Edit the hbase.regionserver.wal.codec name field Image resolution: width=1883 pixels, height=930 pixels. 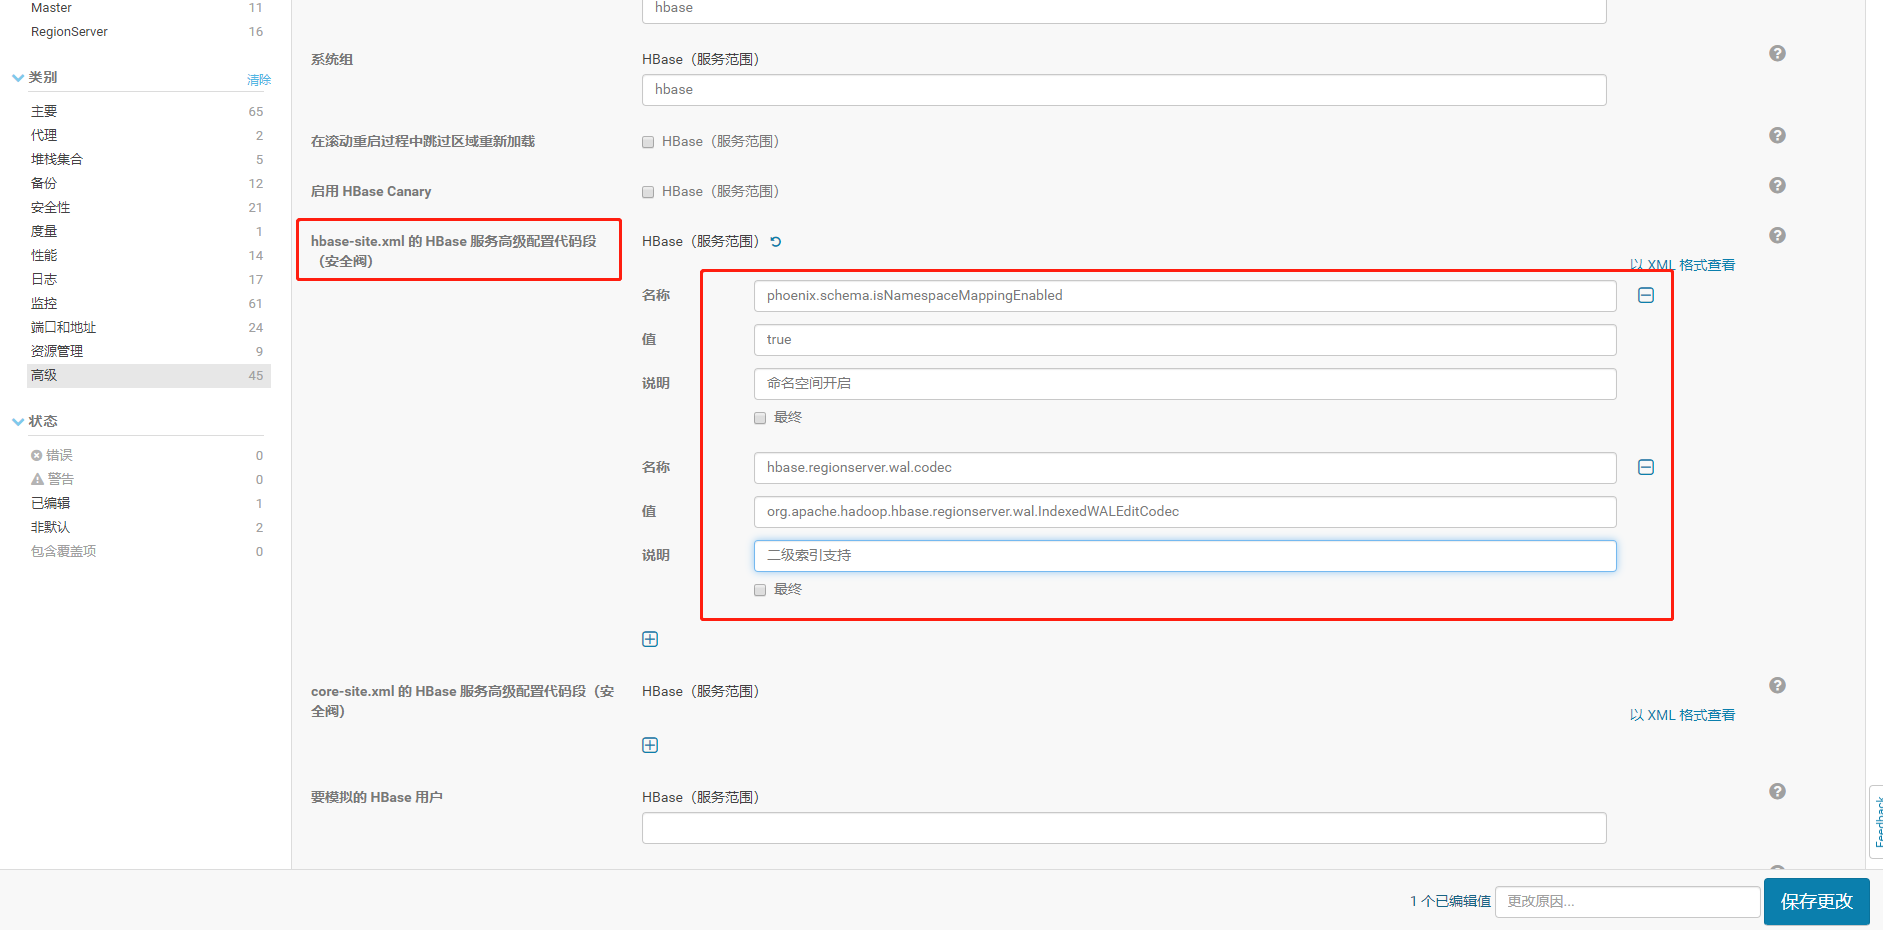(1185, 467)
